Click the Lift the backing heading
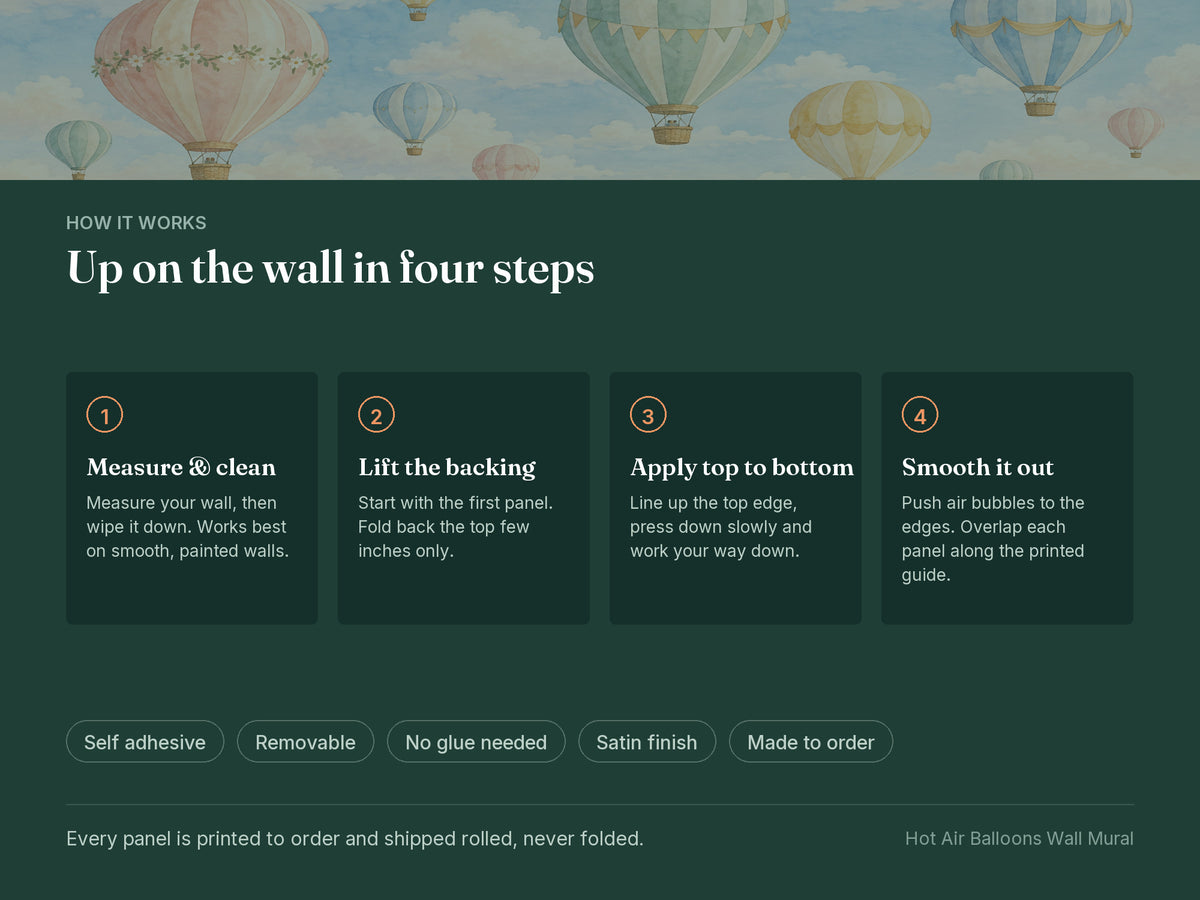Image resolution: width=1200 pixels, height=900 pixels. pos(447,467)
